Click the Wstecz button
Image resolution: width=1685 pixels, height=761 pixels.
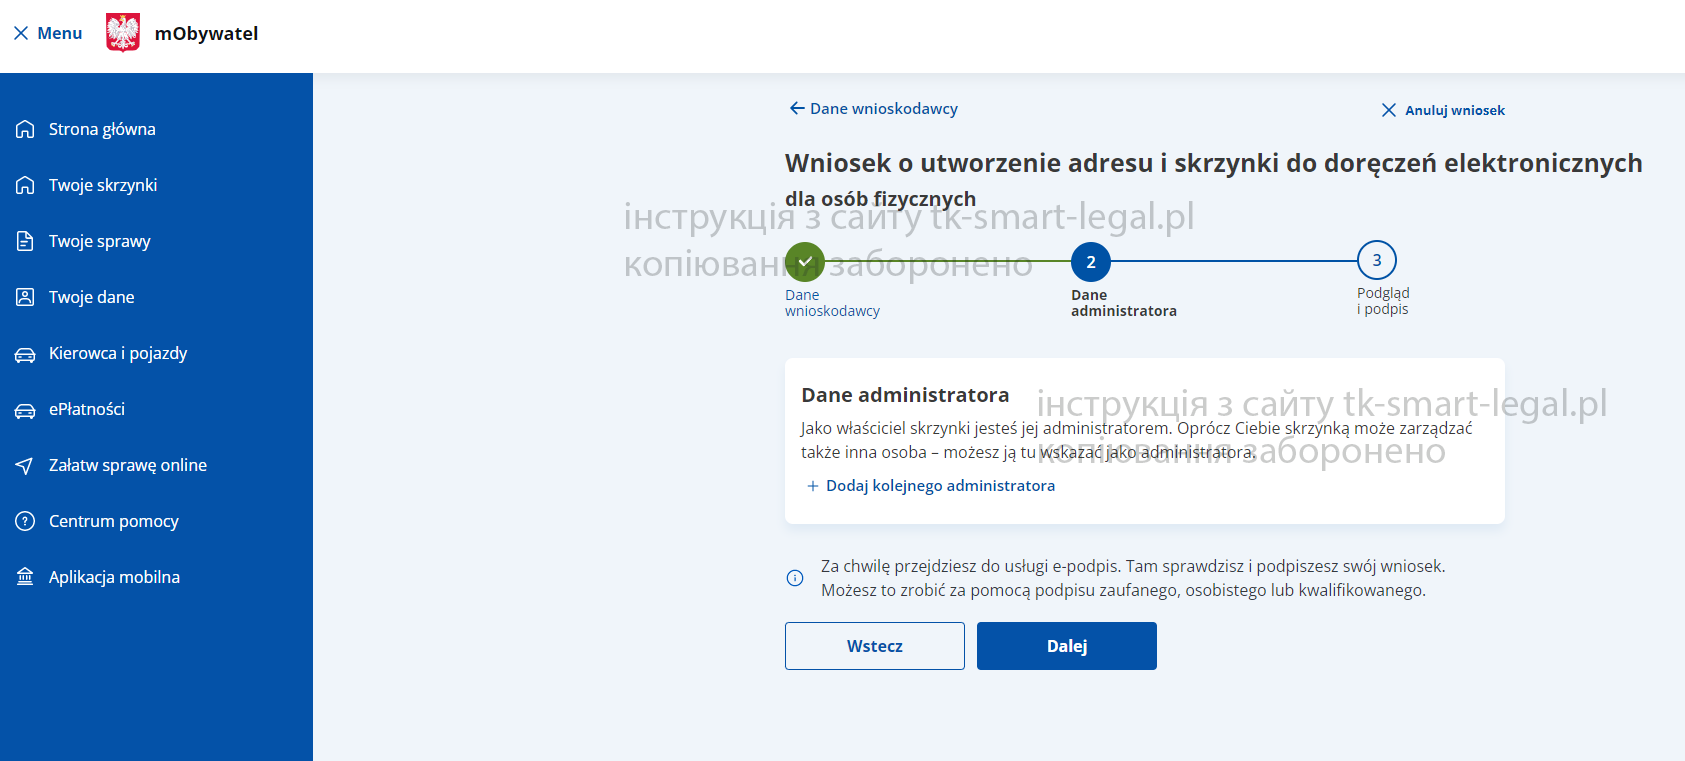[875, 646]
